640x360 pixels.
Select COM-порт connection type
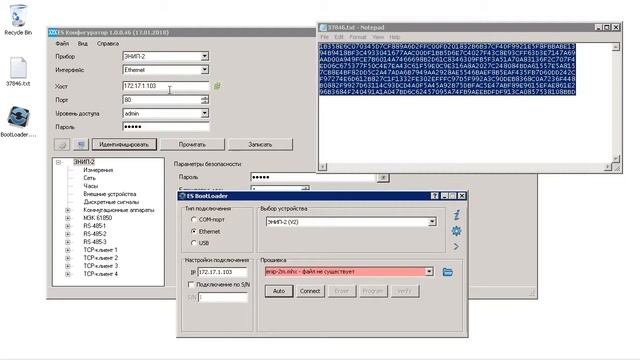[194, 220]
